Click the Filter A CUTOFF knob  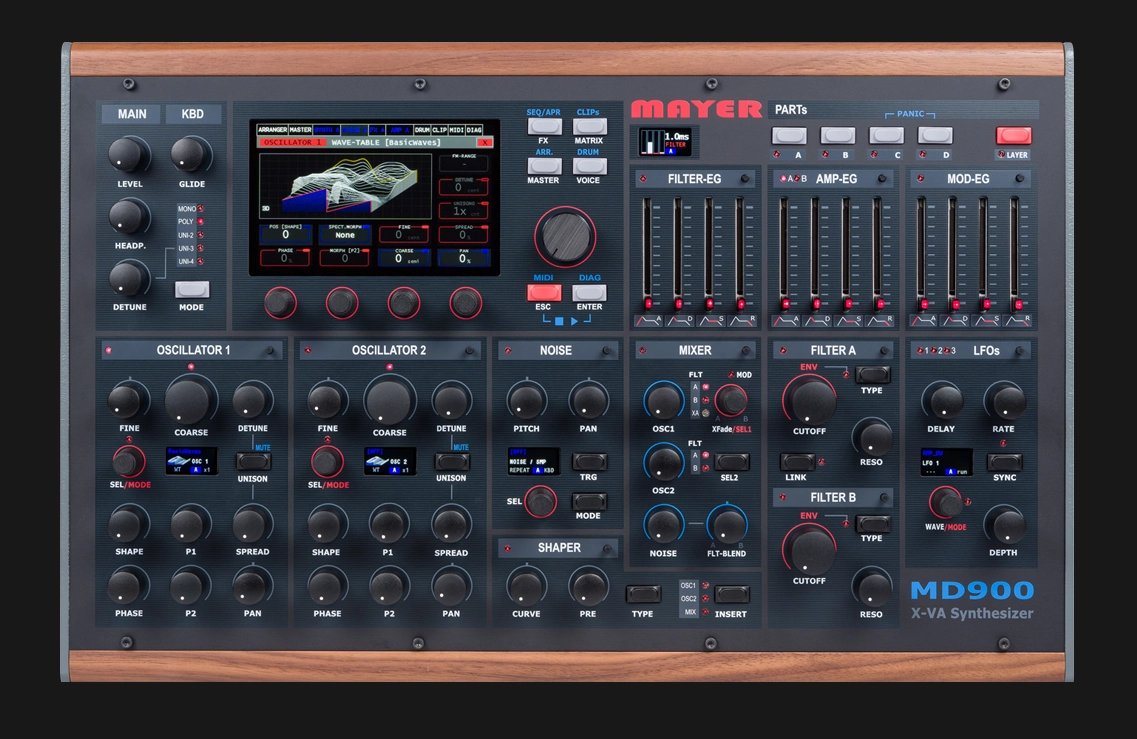coord(810,400)
